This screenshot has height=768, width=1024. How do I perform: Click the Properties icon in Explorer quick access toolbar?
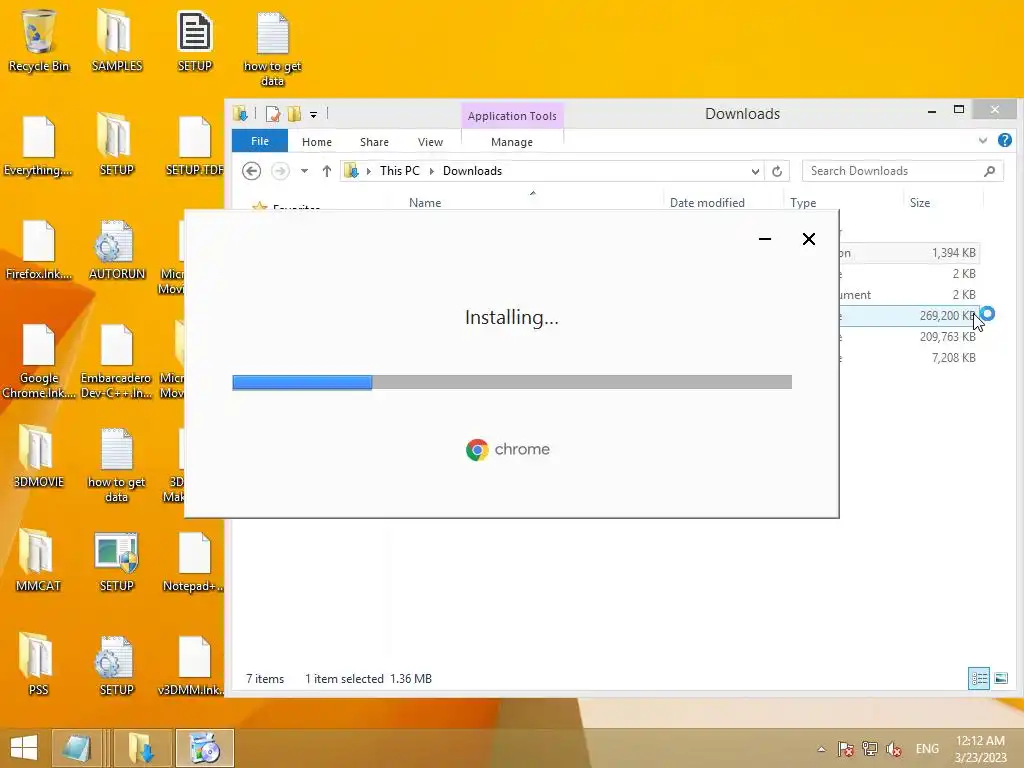273,114
